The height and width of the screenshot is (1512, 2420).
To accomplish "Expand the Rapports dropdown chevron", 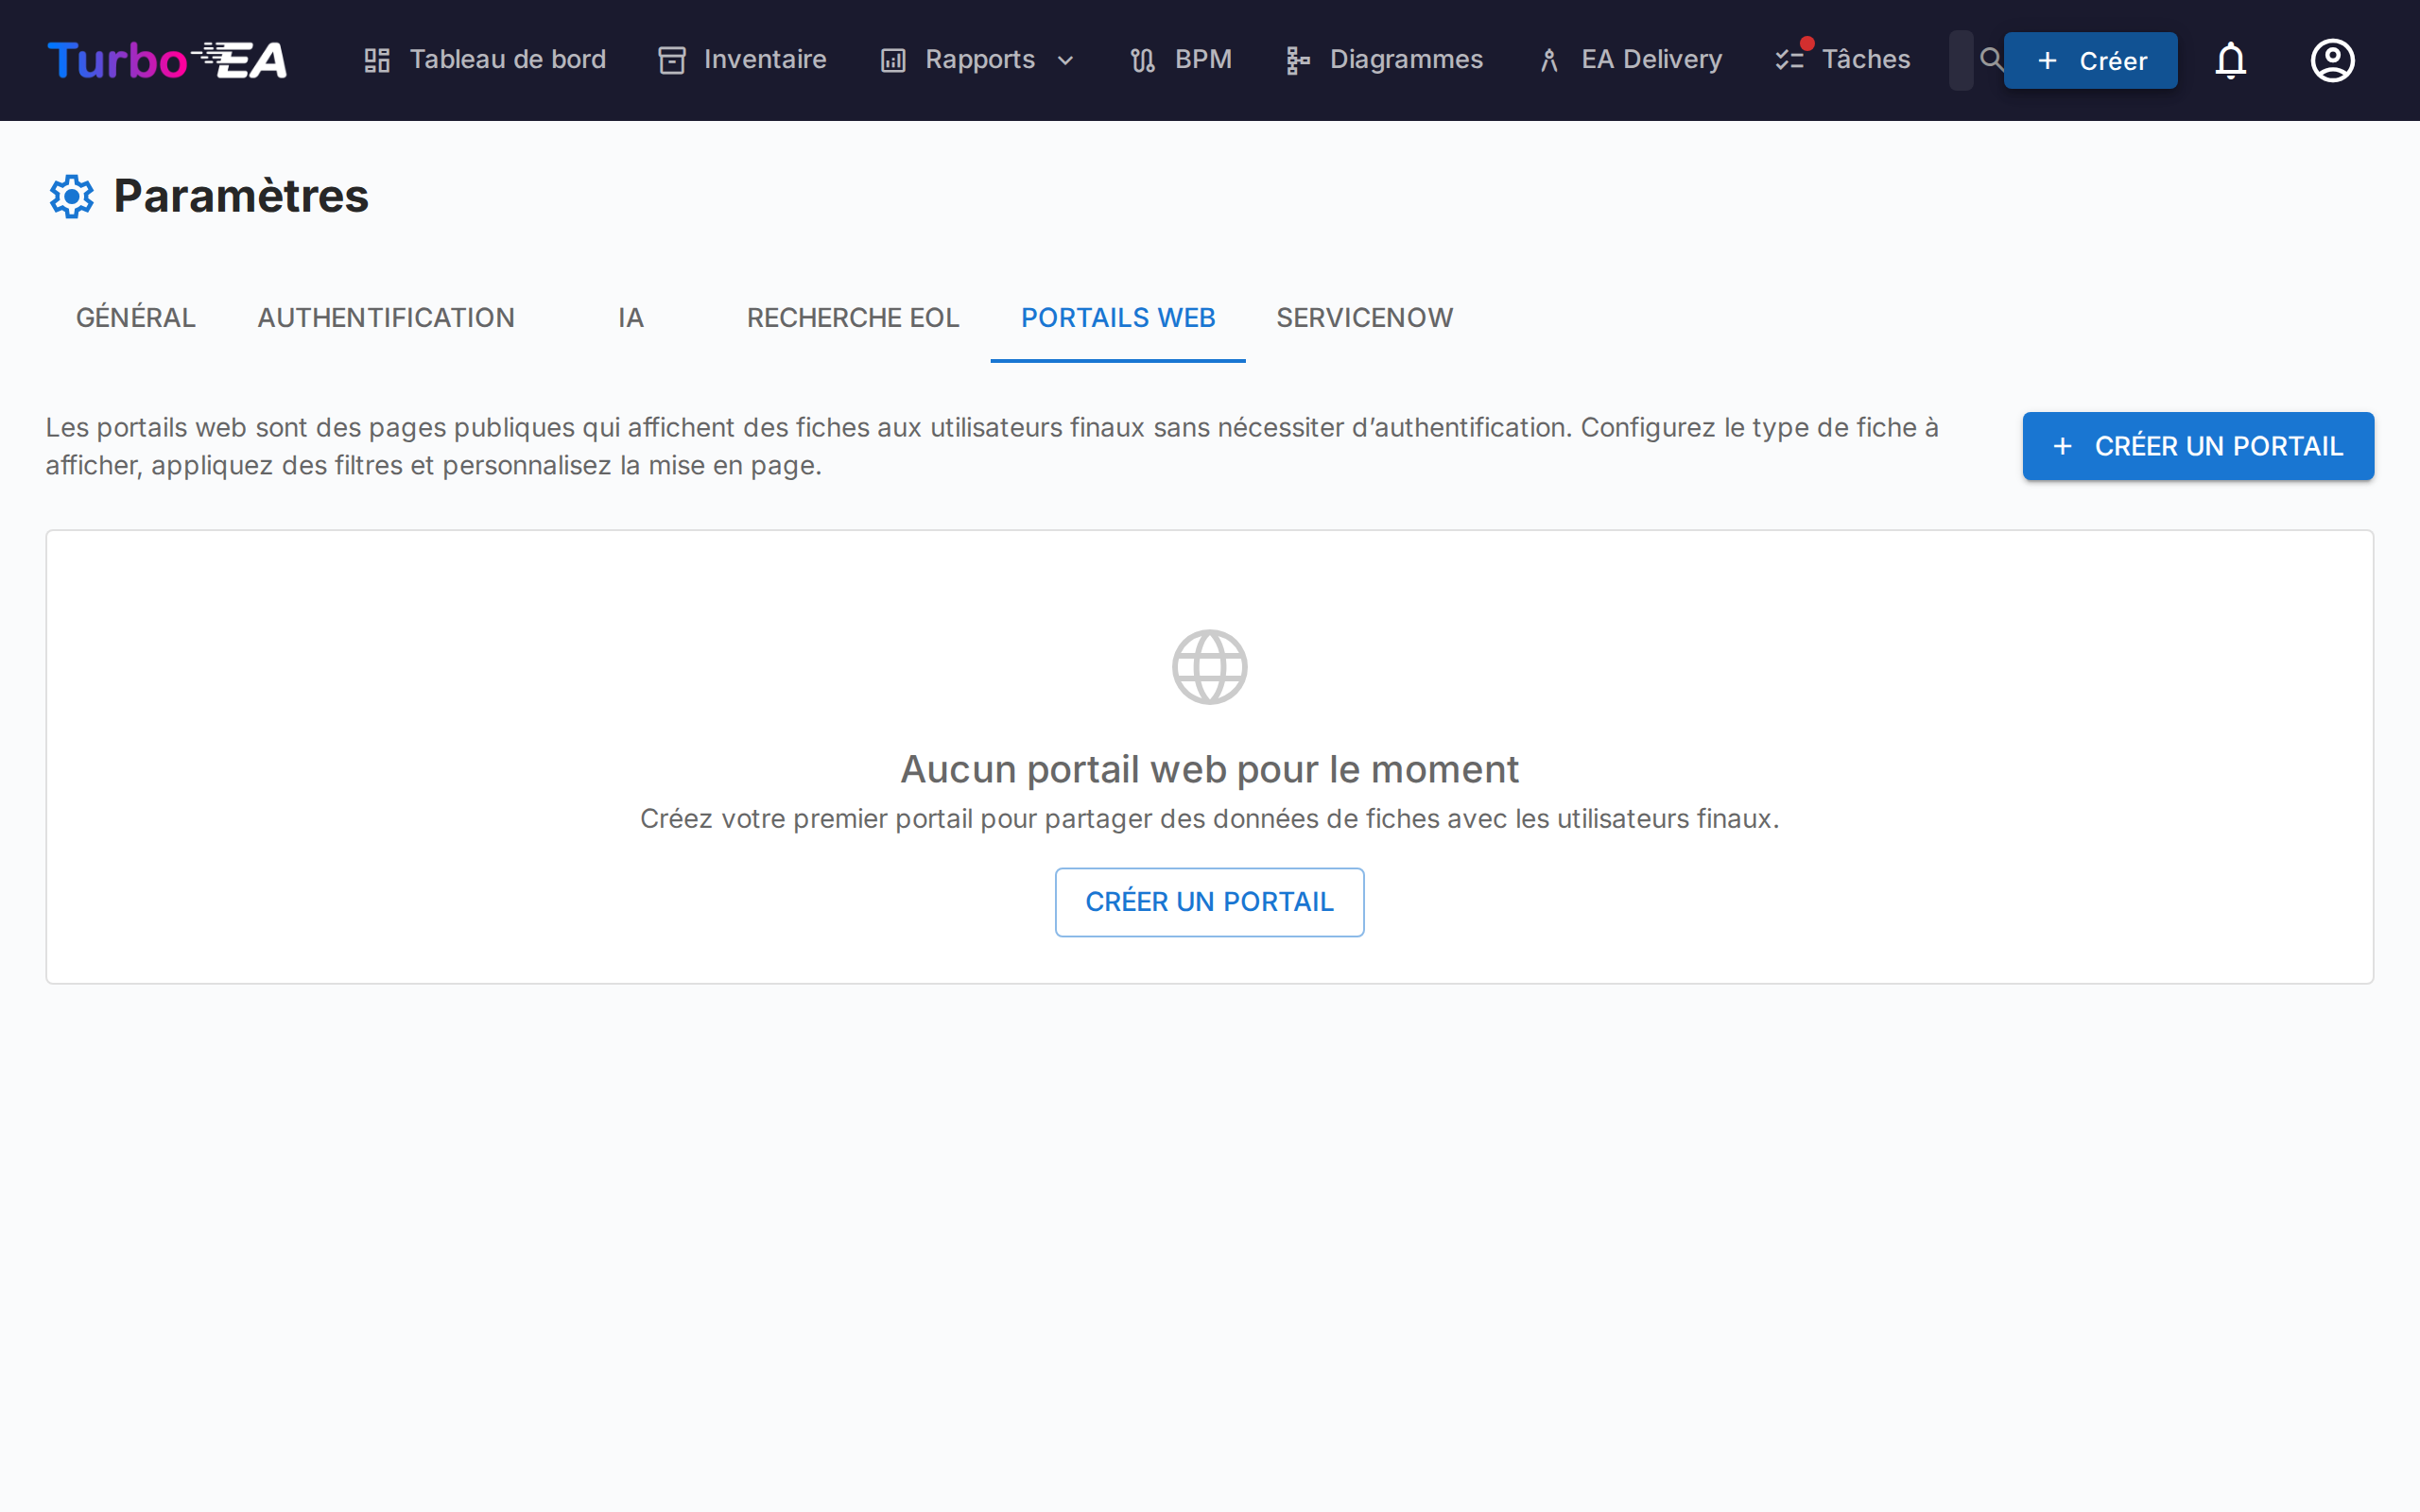I will click(1064, 60).
